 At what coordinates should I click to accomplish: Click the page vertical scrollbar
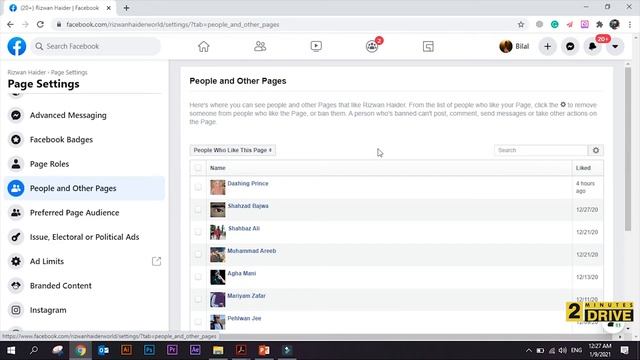click(x=628, y=149)
